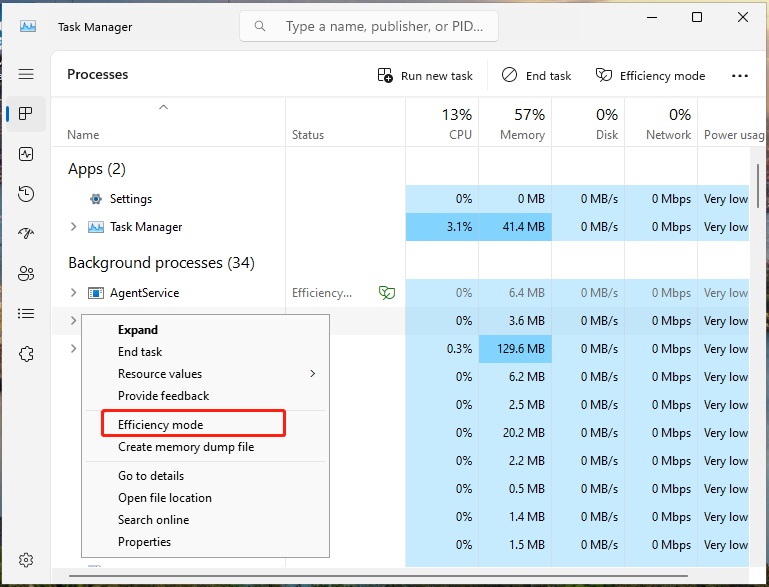Open the Users sidebar icon
Image resolution: width=769 pixels, height=587 pixels.
click(26, 273)
